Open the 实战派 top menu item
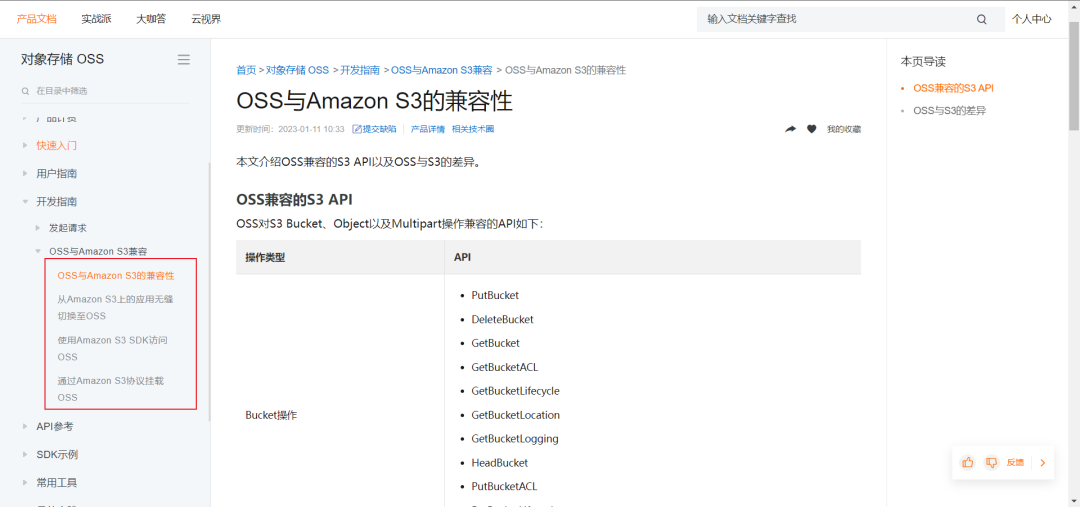This screenshot has height=507, width=1080. tap(96, 19)
